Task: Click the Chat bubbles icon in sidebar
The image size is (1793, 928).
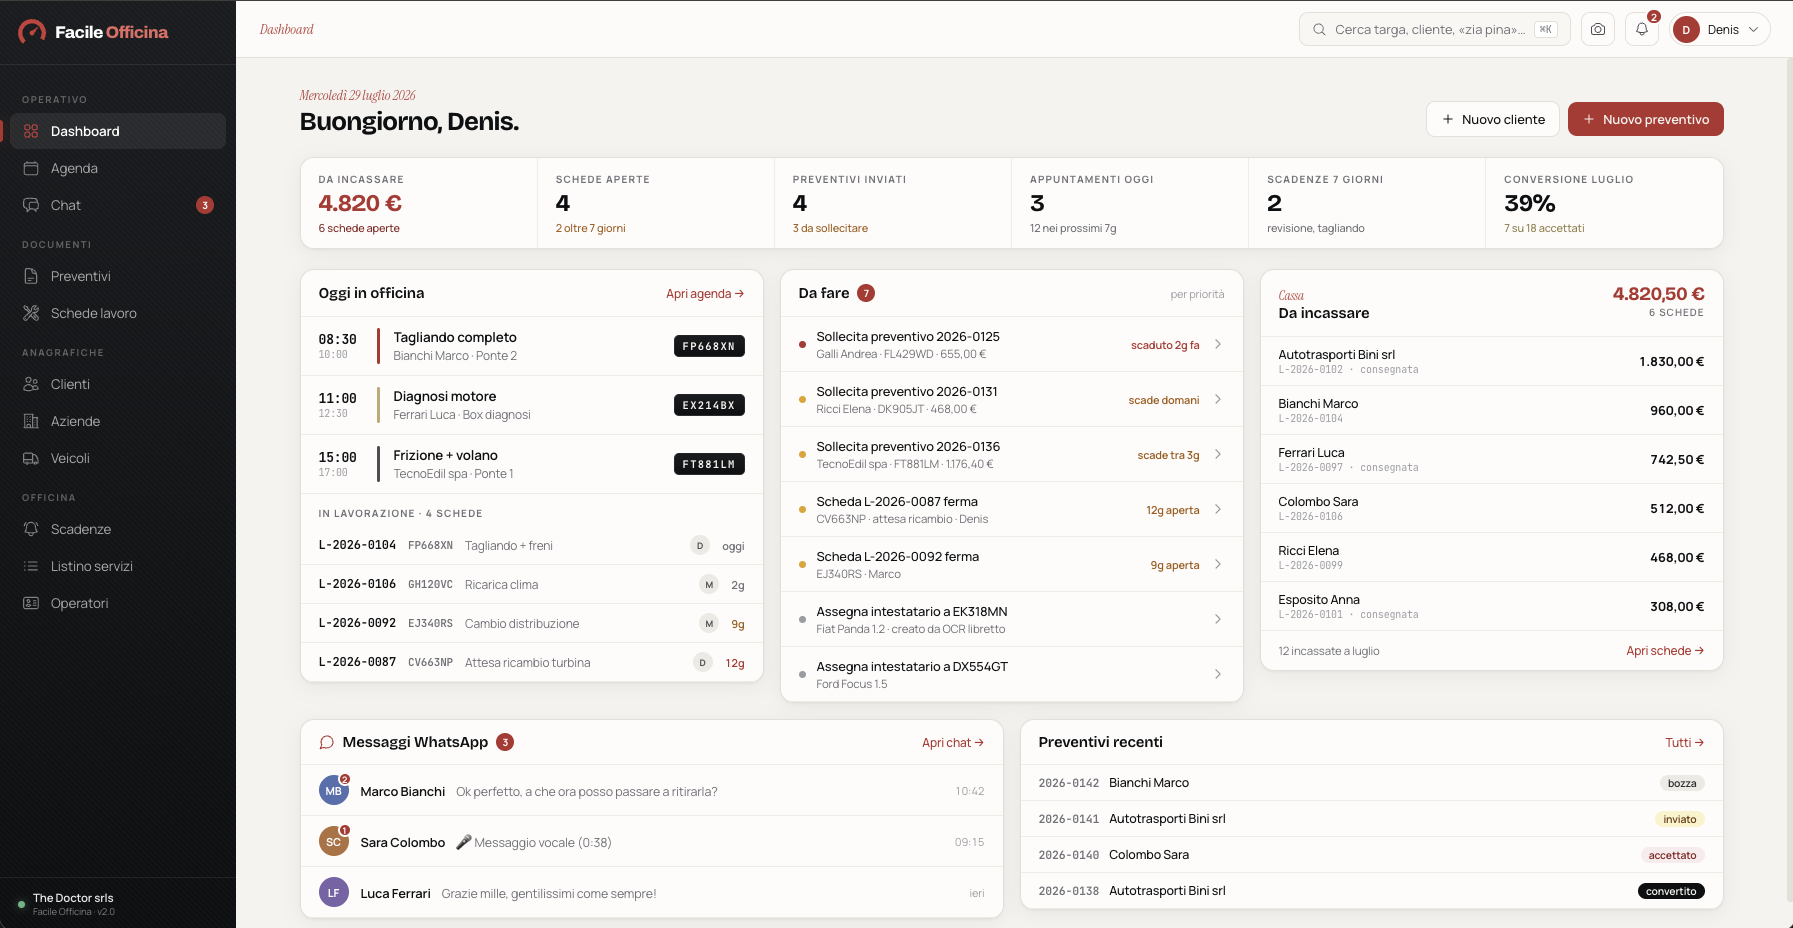Action: click(x=31, y=205)
